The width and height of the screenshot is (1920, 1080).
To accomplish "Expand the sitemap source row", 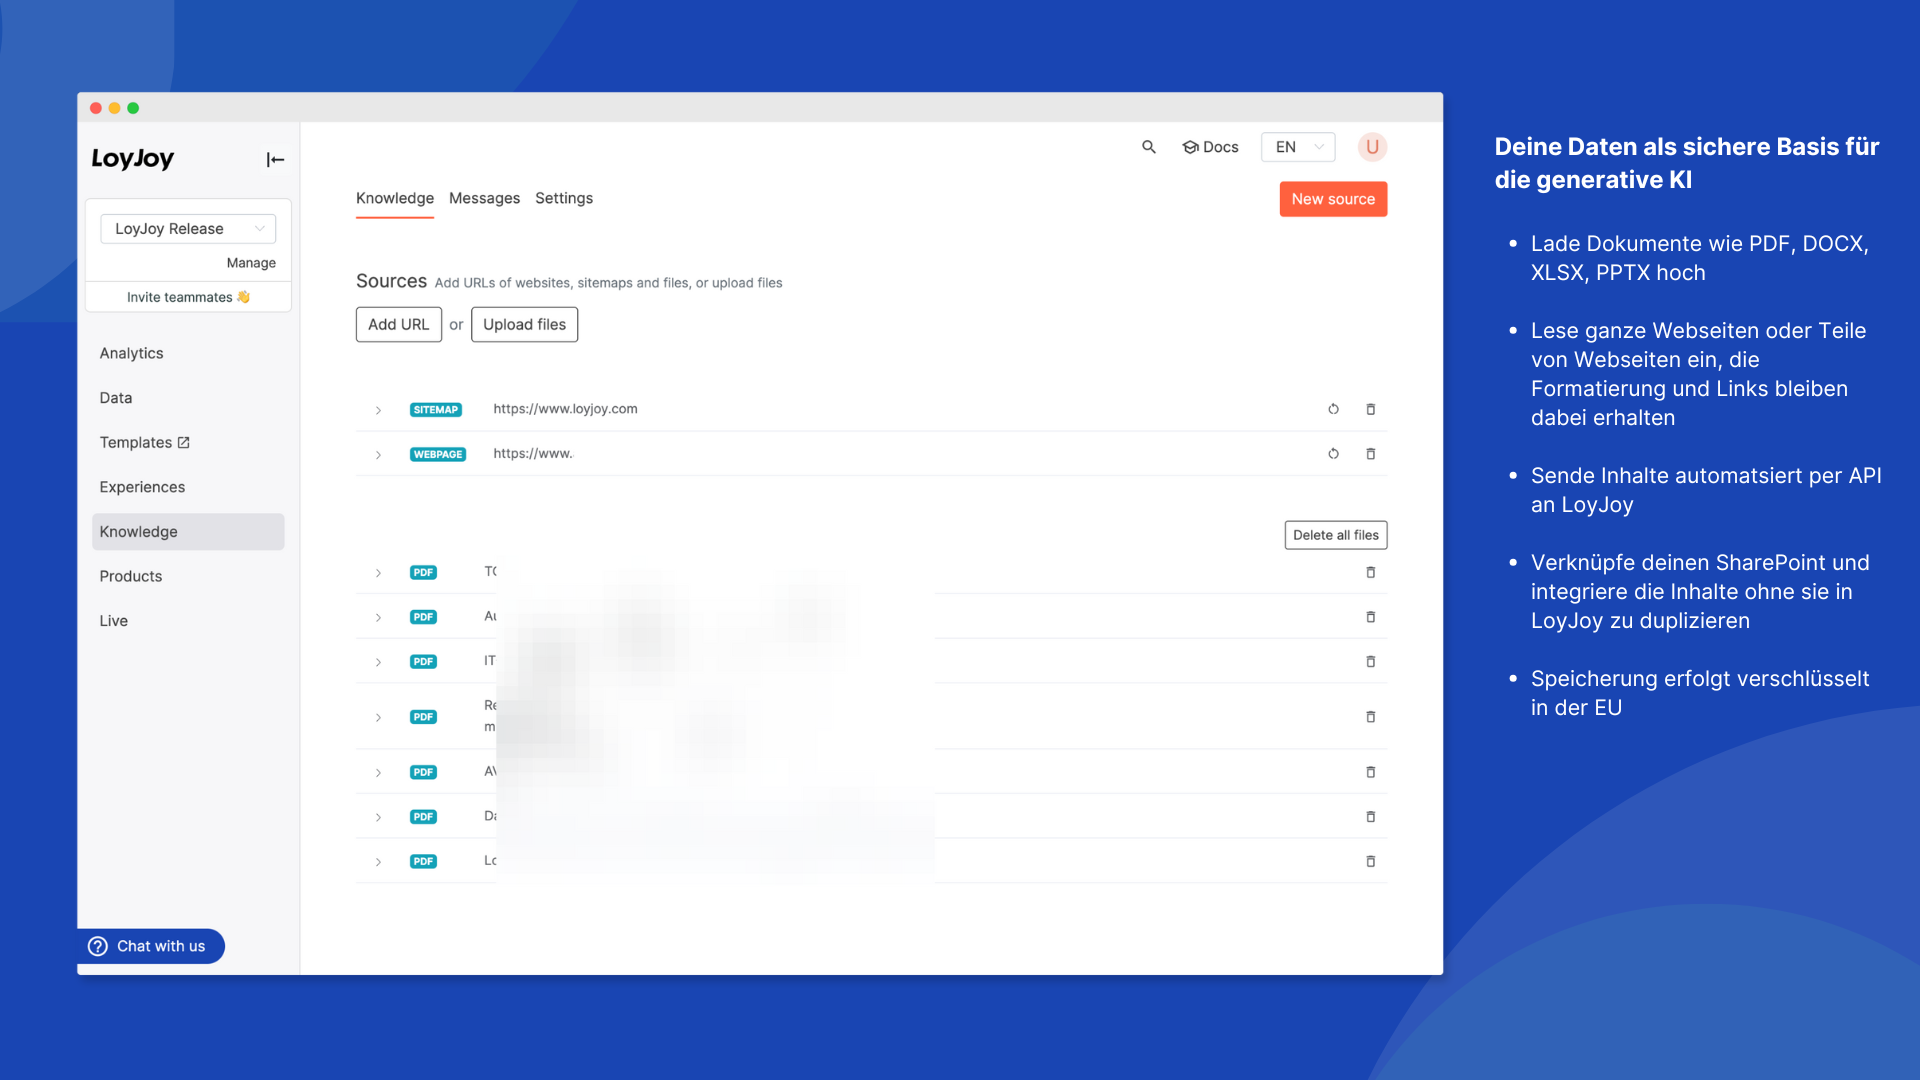I will 378,410.
